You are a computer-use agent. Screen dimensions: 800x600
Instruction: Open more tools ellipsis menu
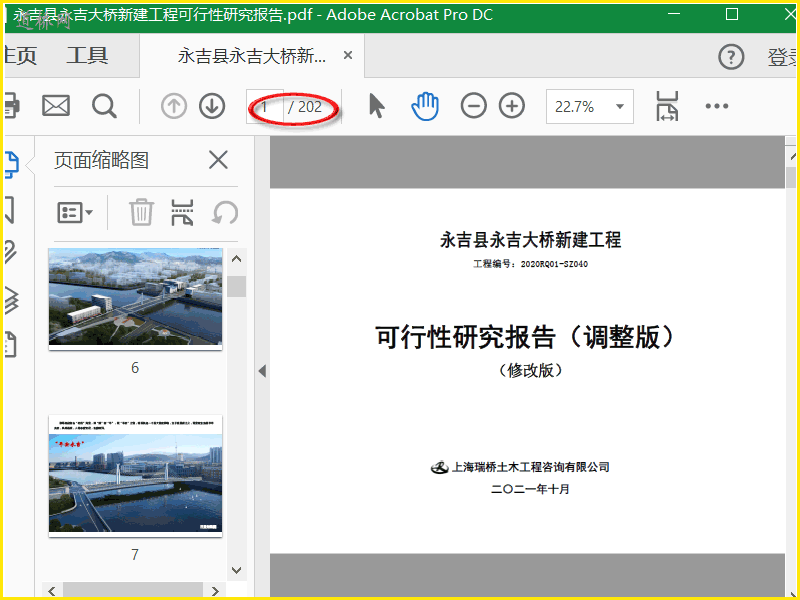pyautogui.click(x=717, y=106)
